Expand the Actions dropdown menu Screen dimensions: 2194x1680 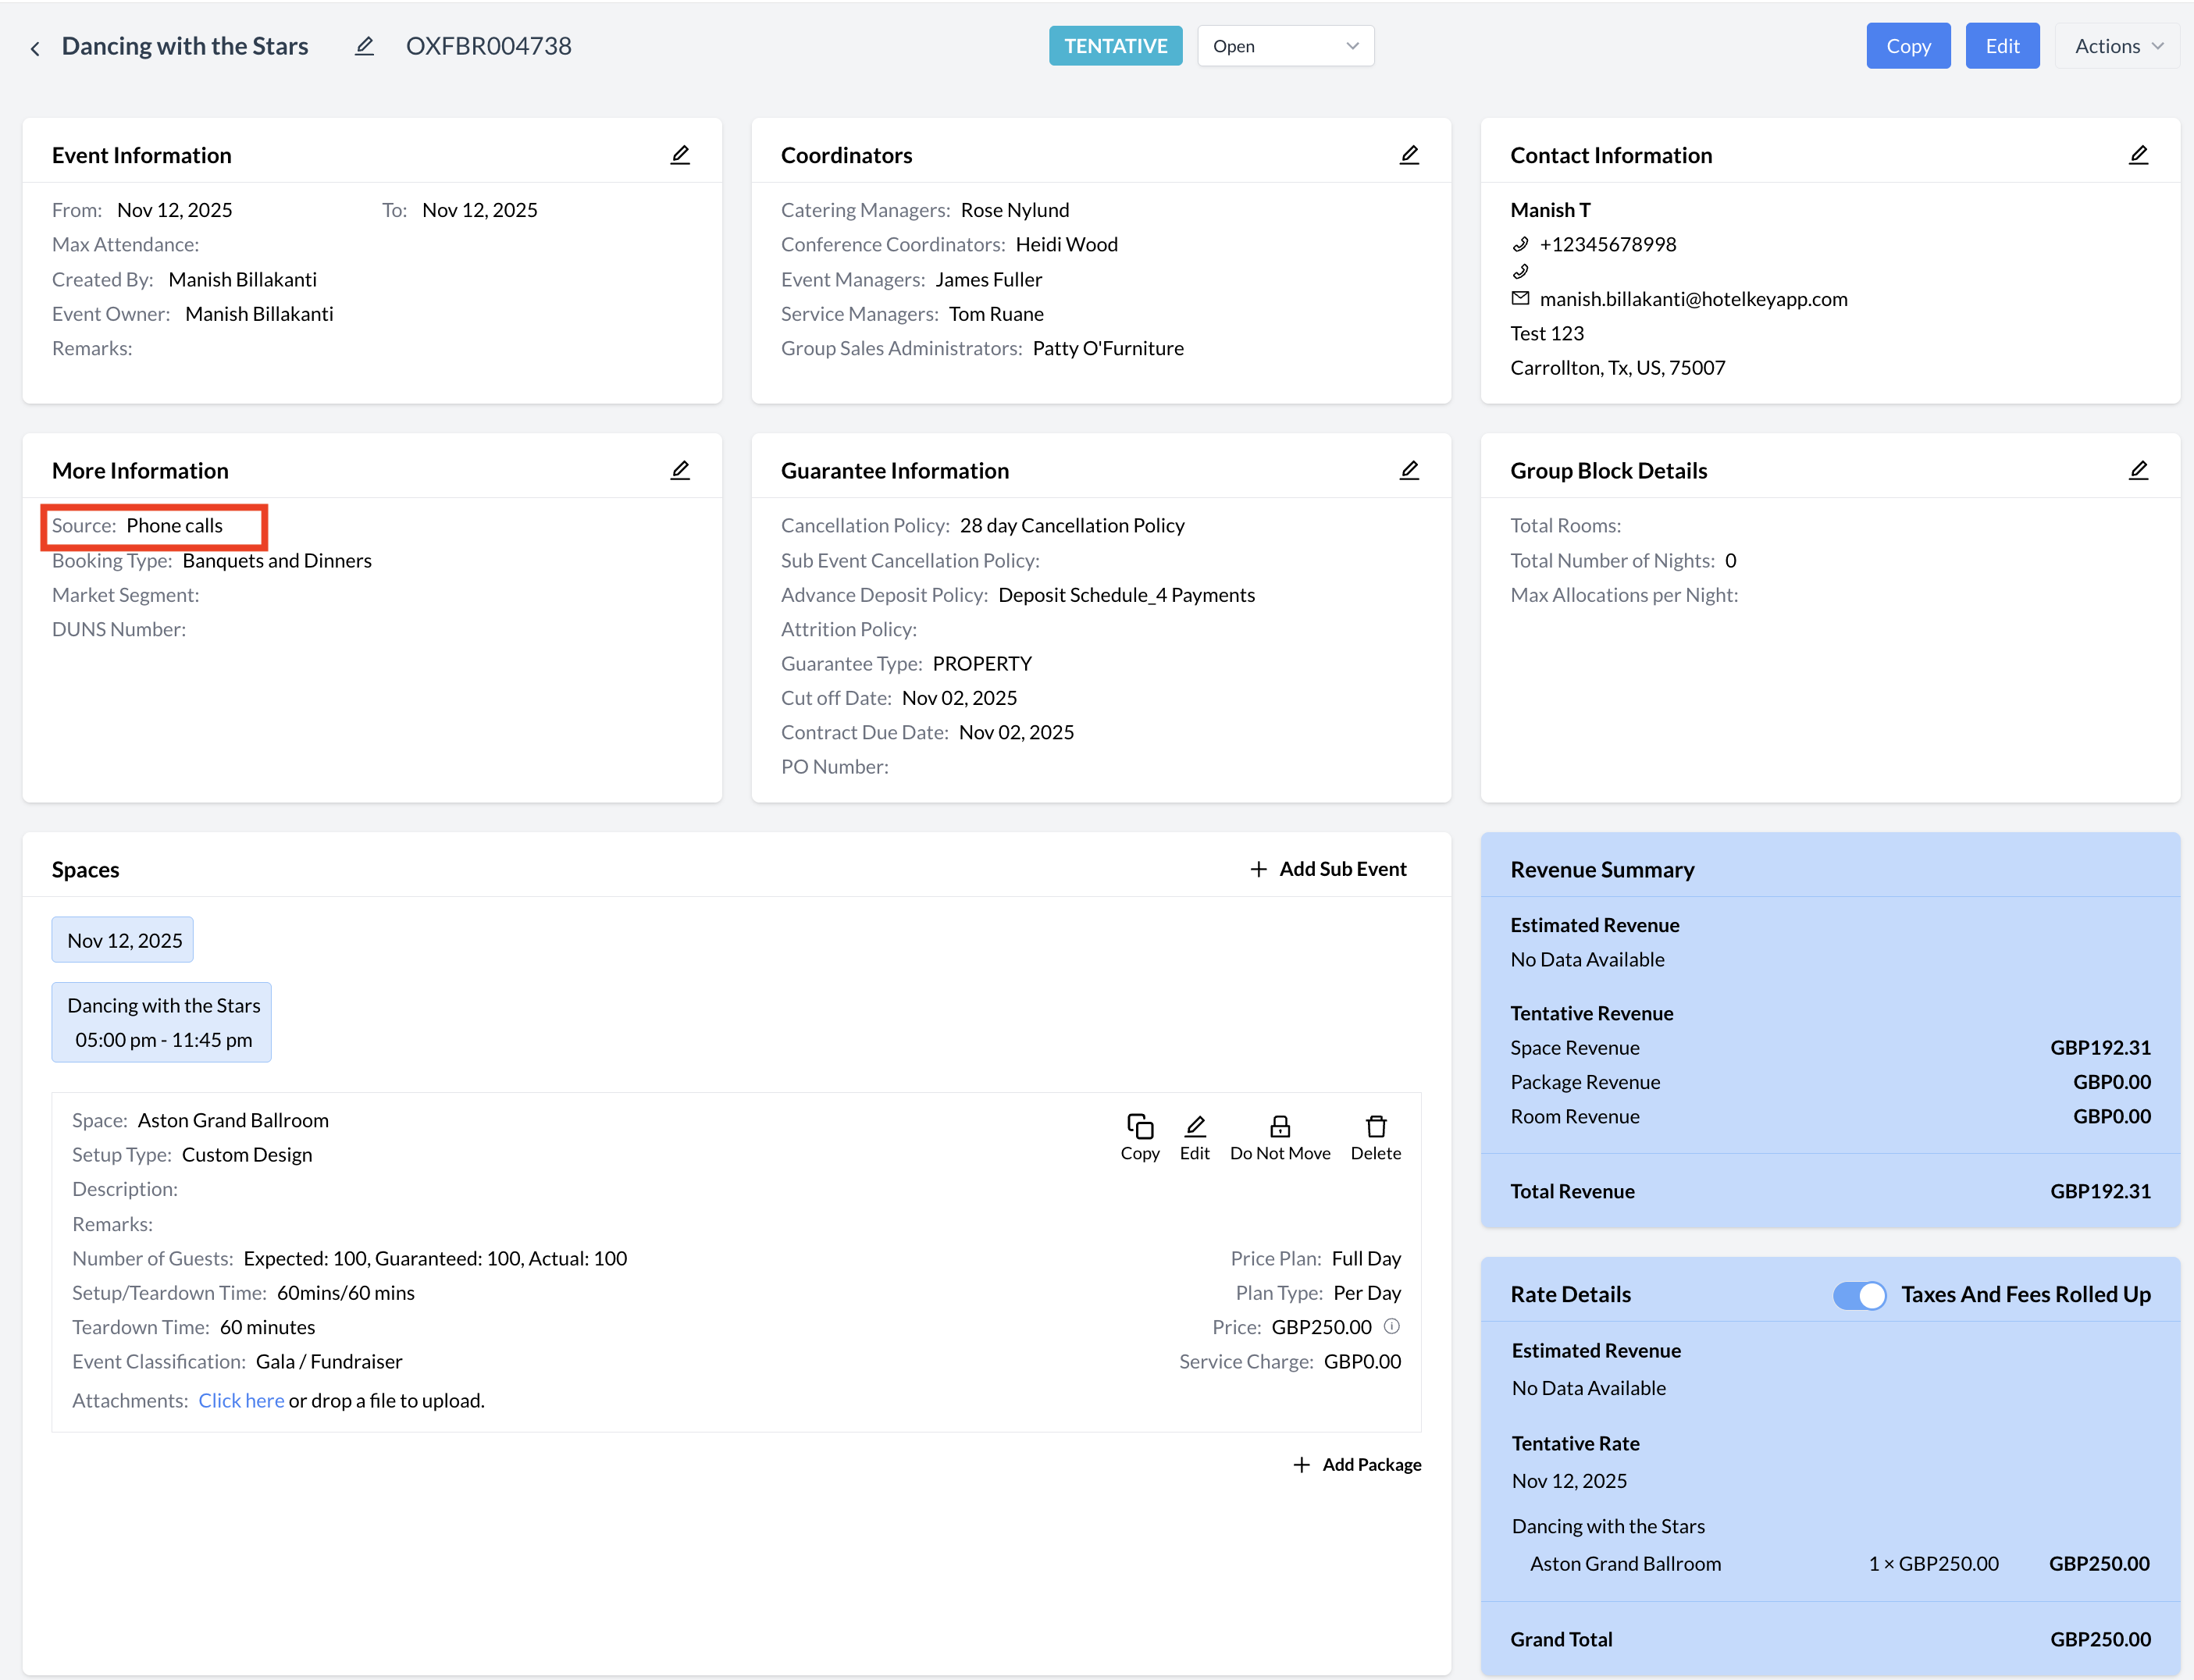tap(2117, 46)
